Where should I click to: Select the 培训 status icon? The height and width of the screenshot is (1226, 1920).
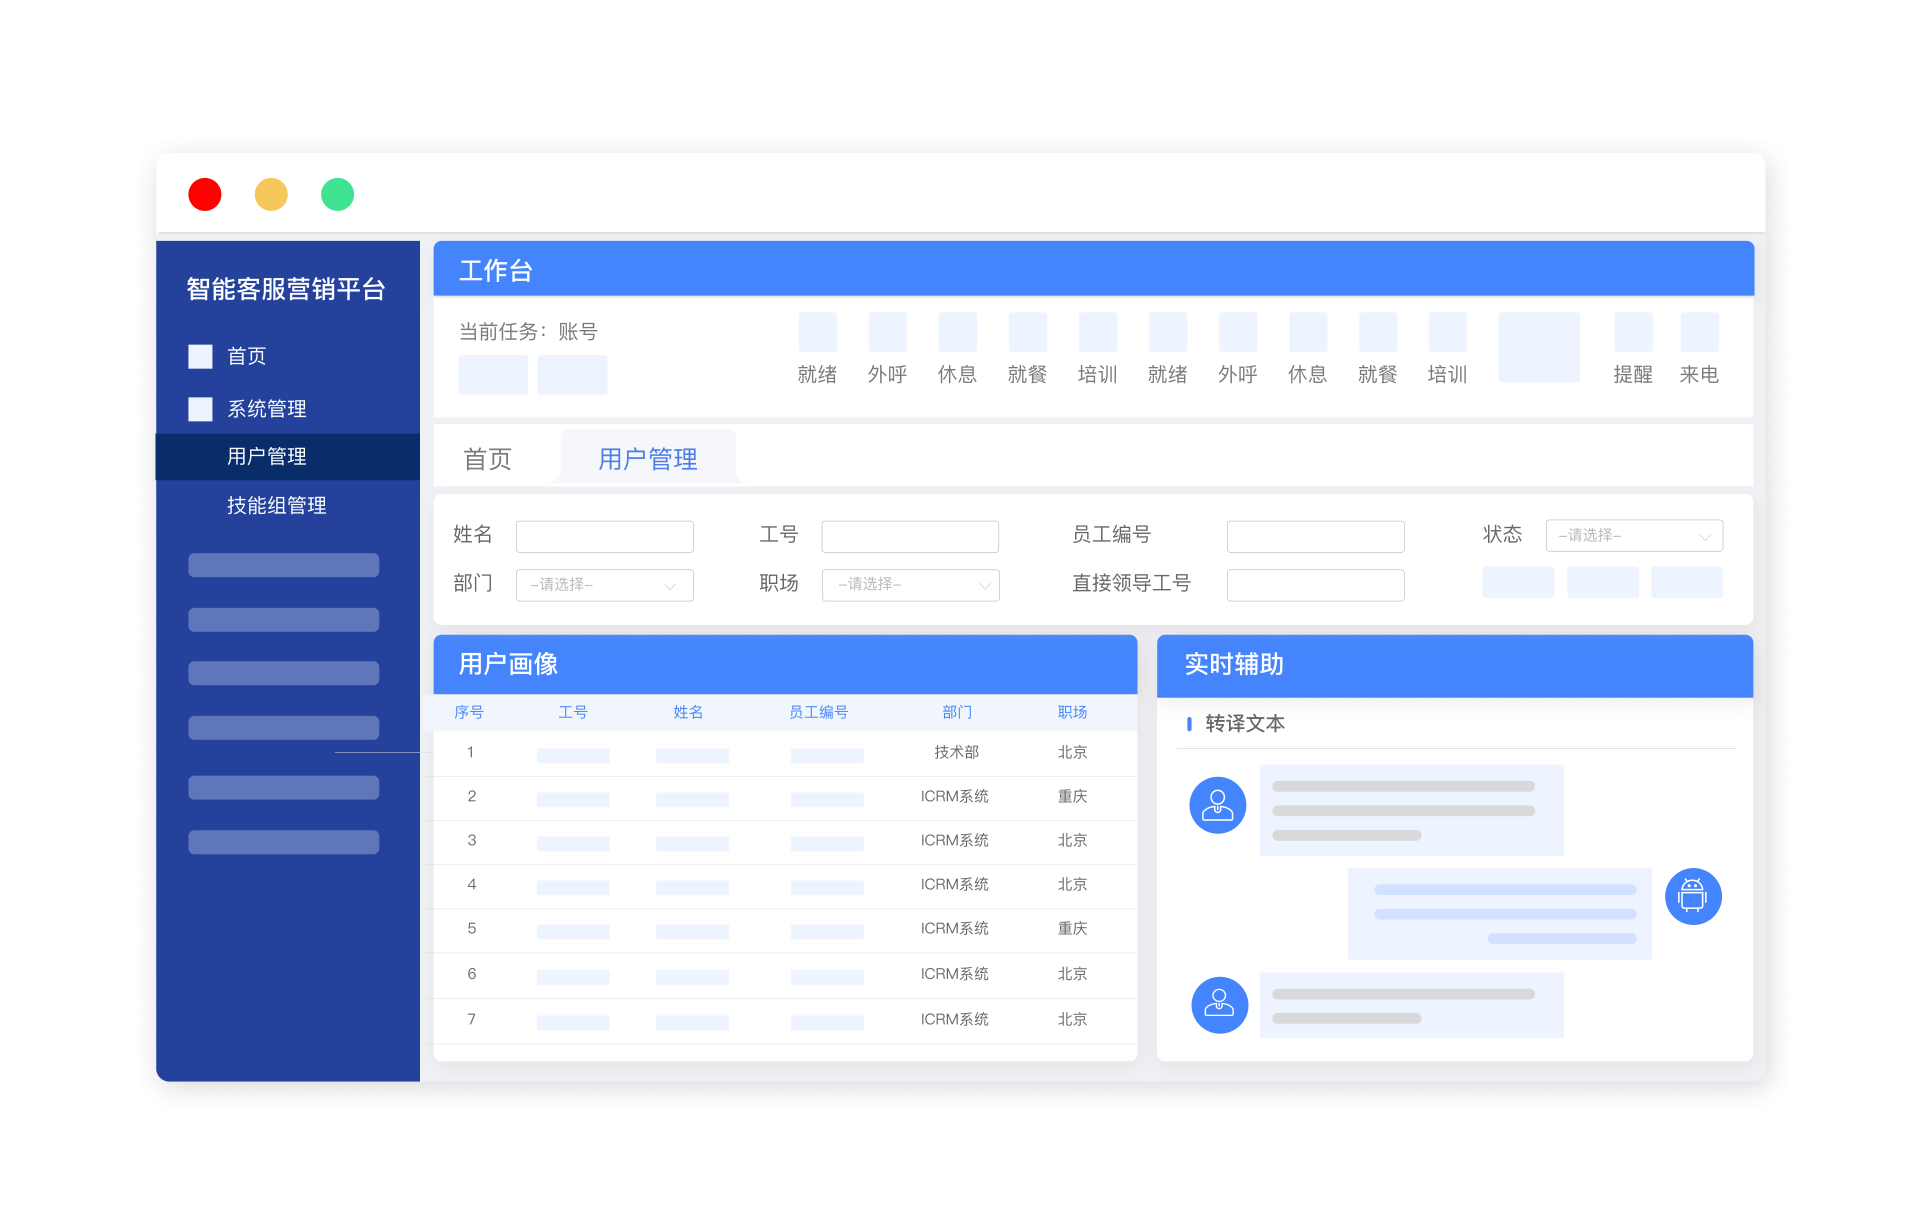coord(1097,332)
